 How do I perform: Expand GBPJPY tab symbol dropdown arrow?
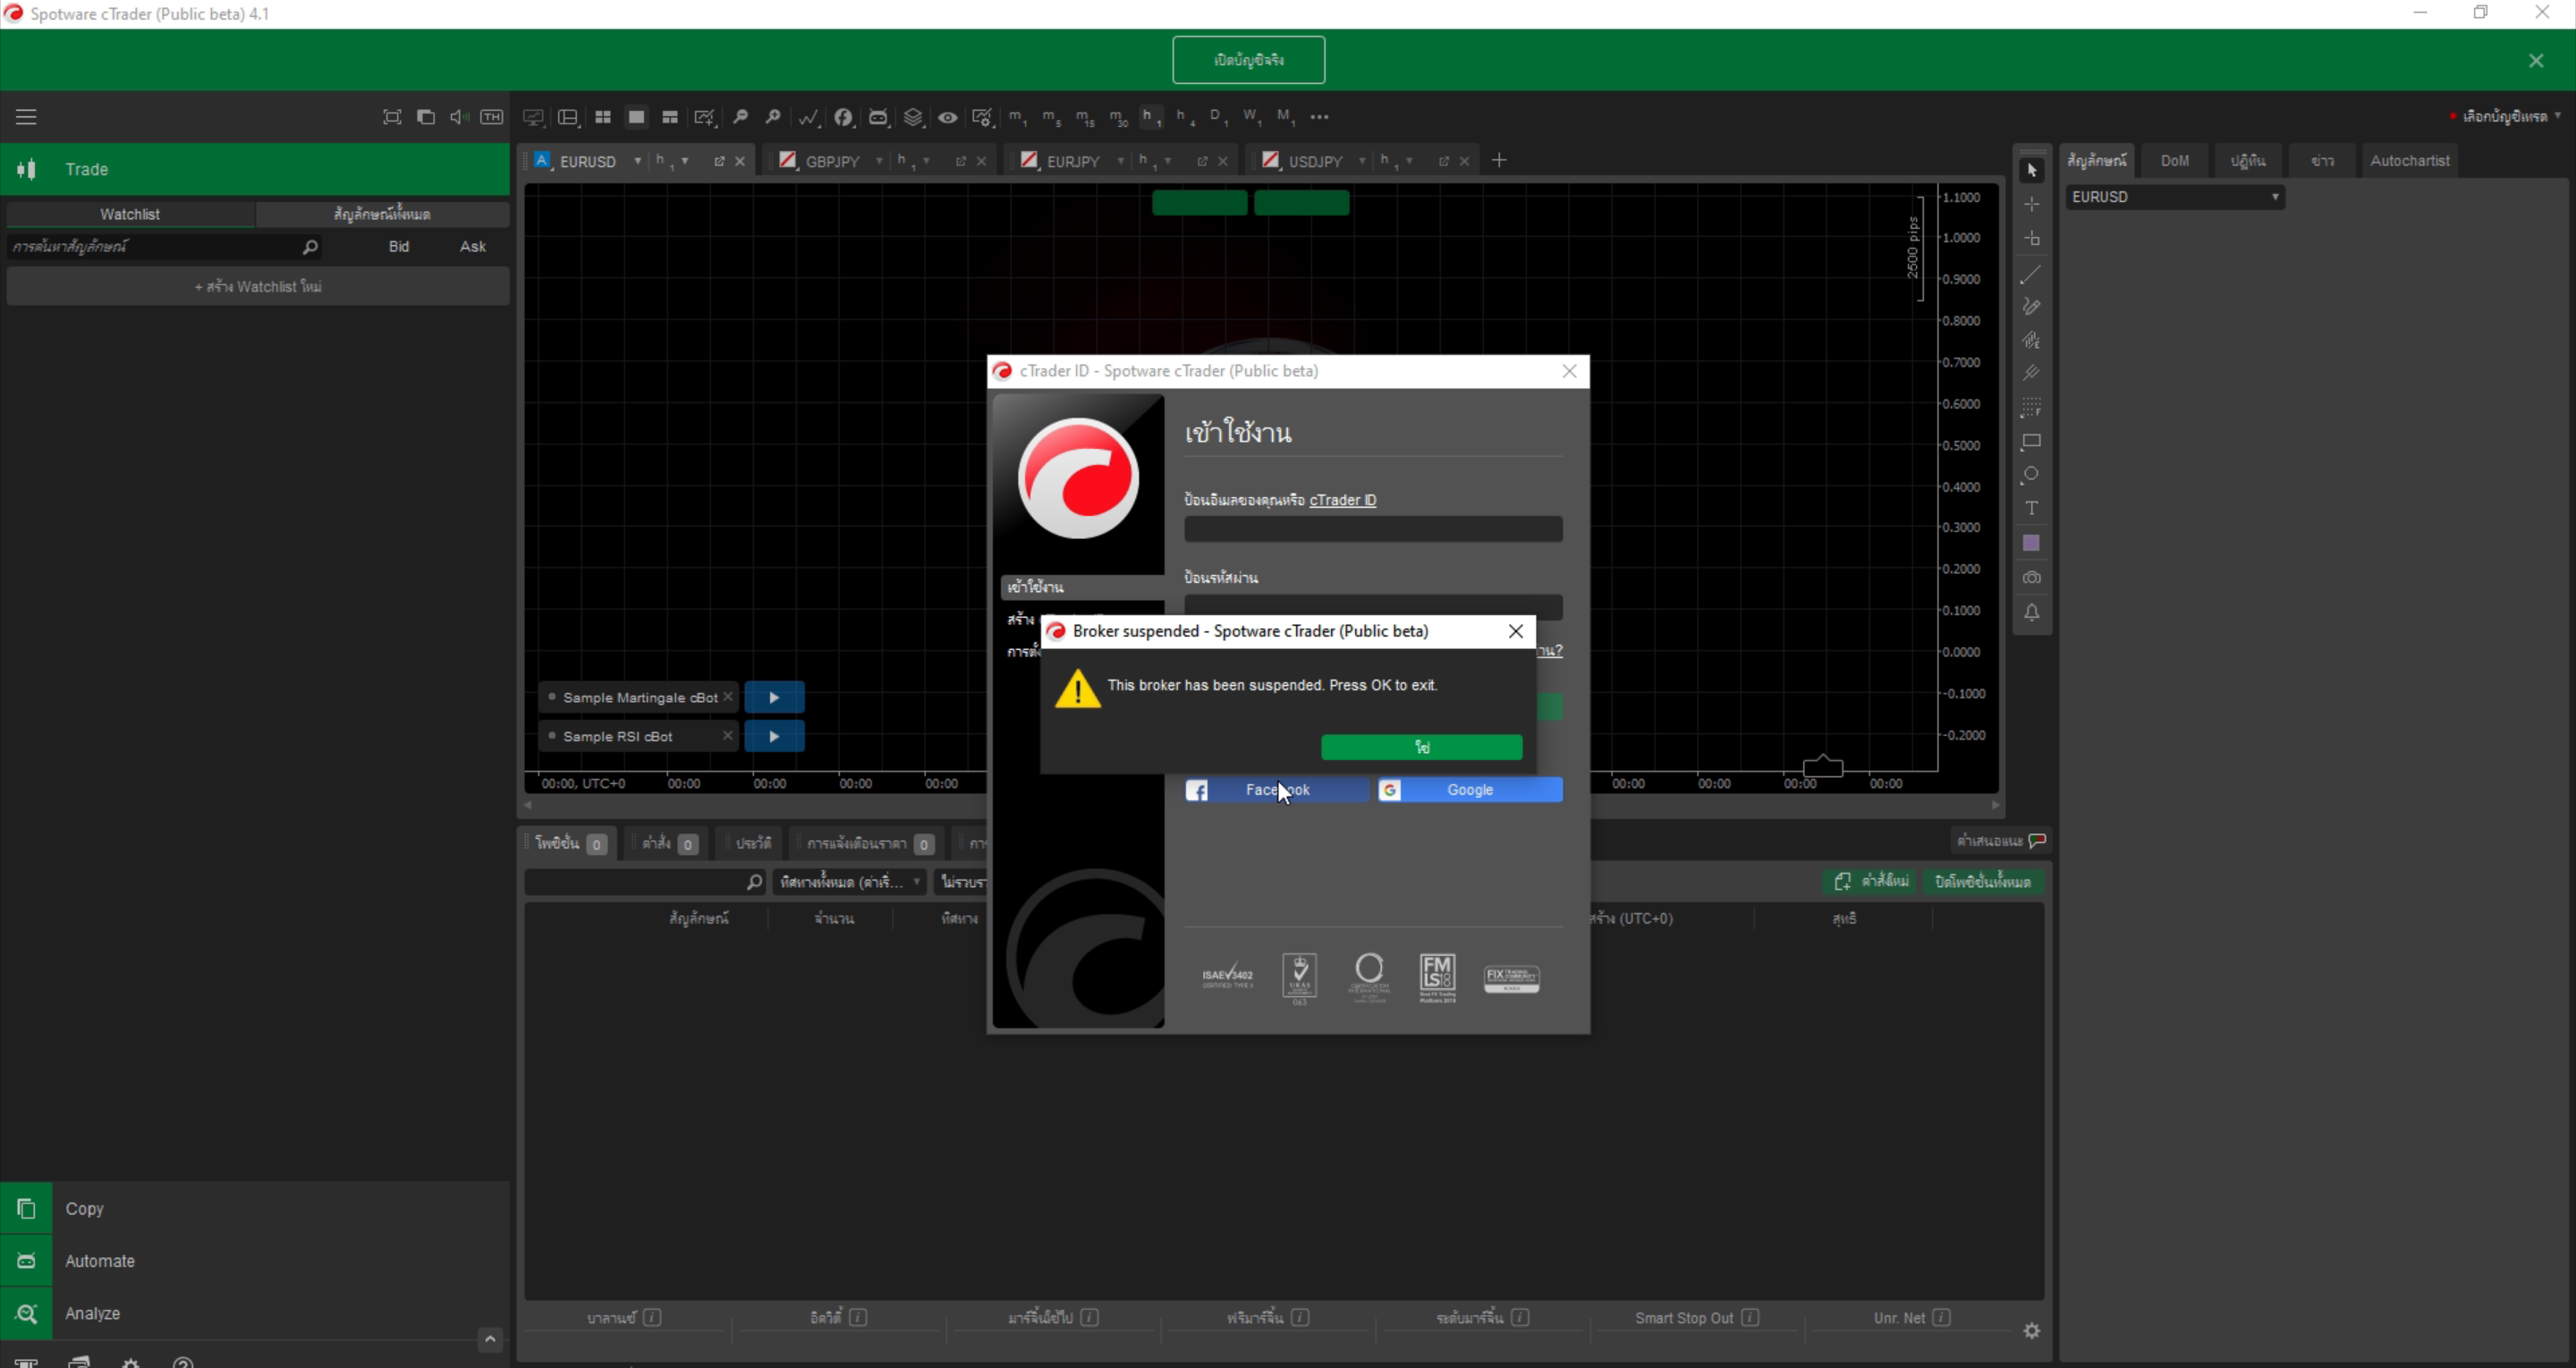(879, 161)
